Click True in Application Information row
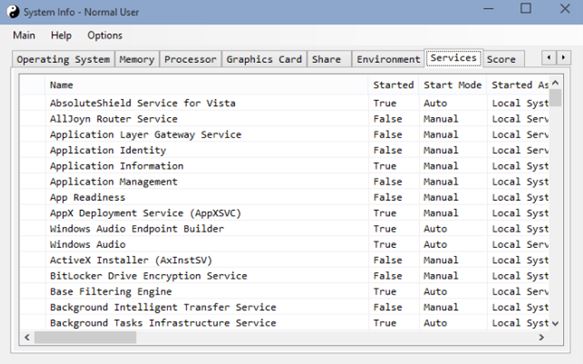This screenshot has width=583, height=364. tap(385, 166)
